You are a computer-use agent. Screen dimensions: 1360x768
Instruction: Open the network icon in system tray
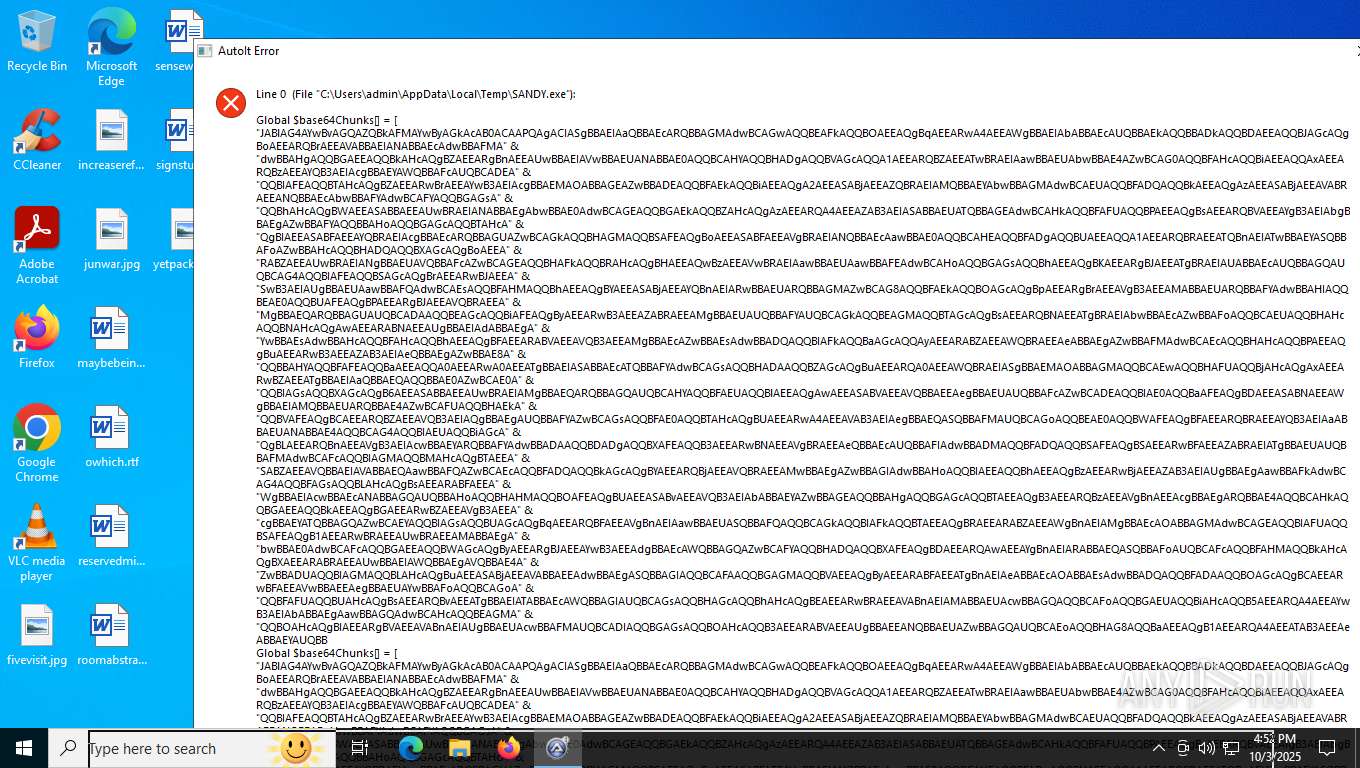point(1231,748)
